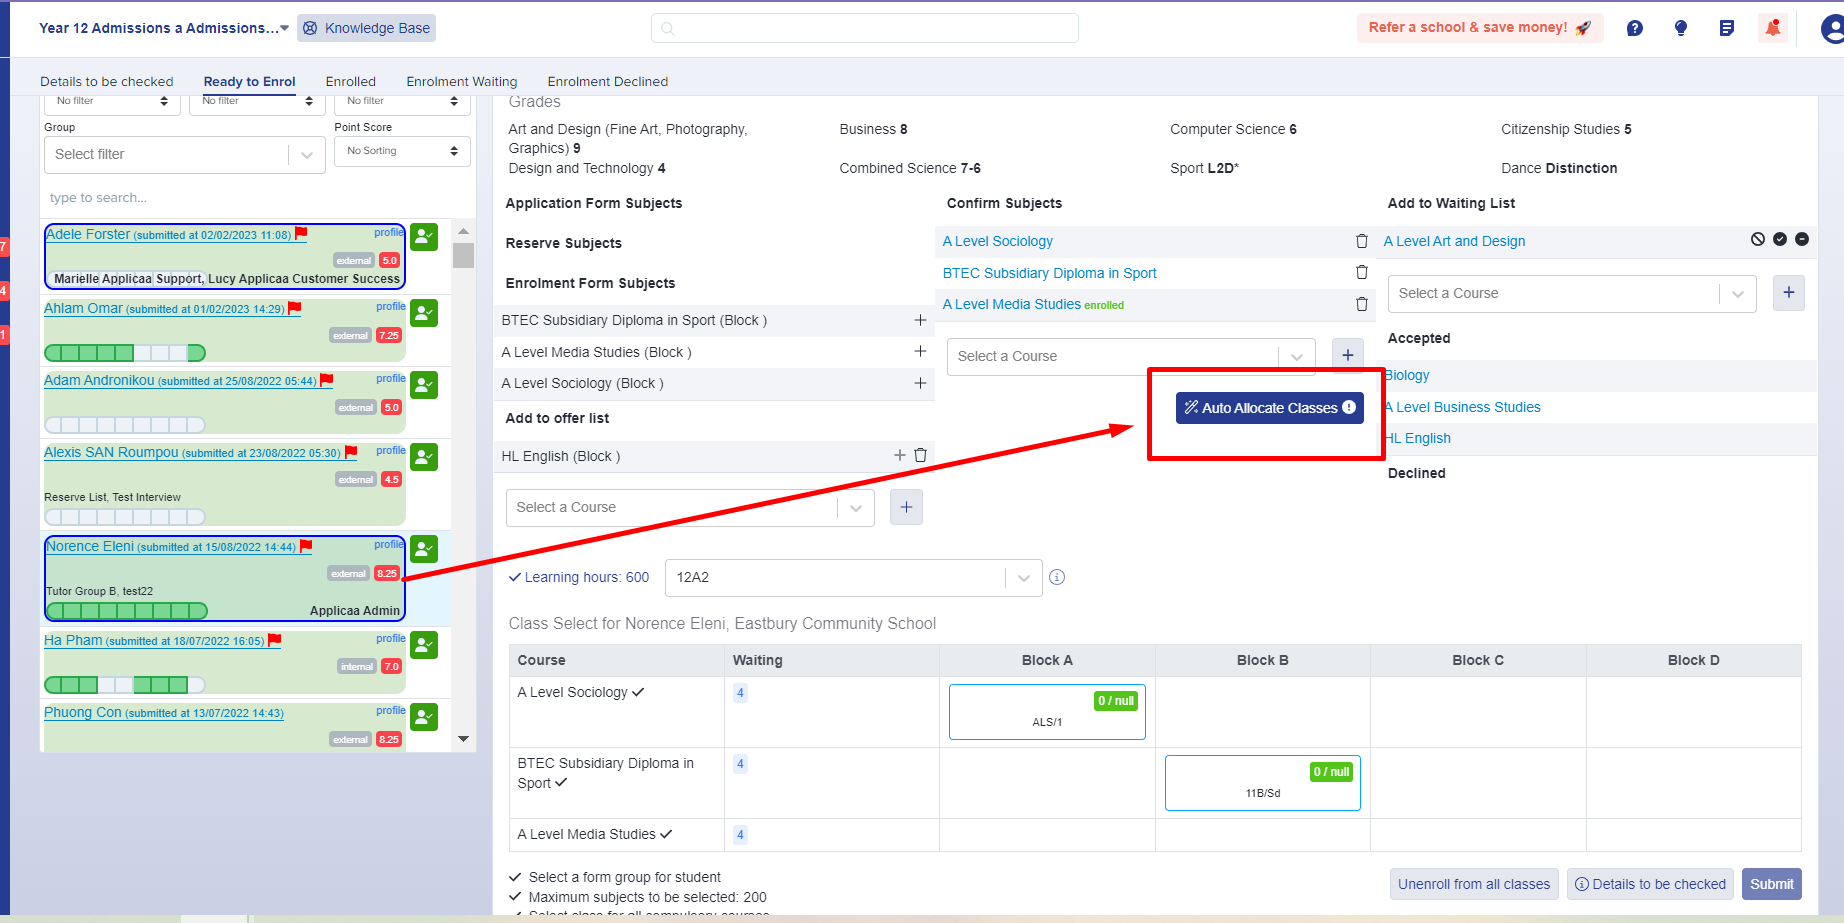Screen dimensions: 1844x923
Task: Click Ahlam Omar's progress bar
Action: tap(125, 352)
